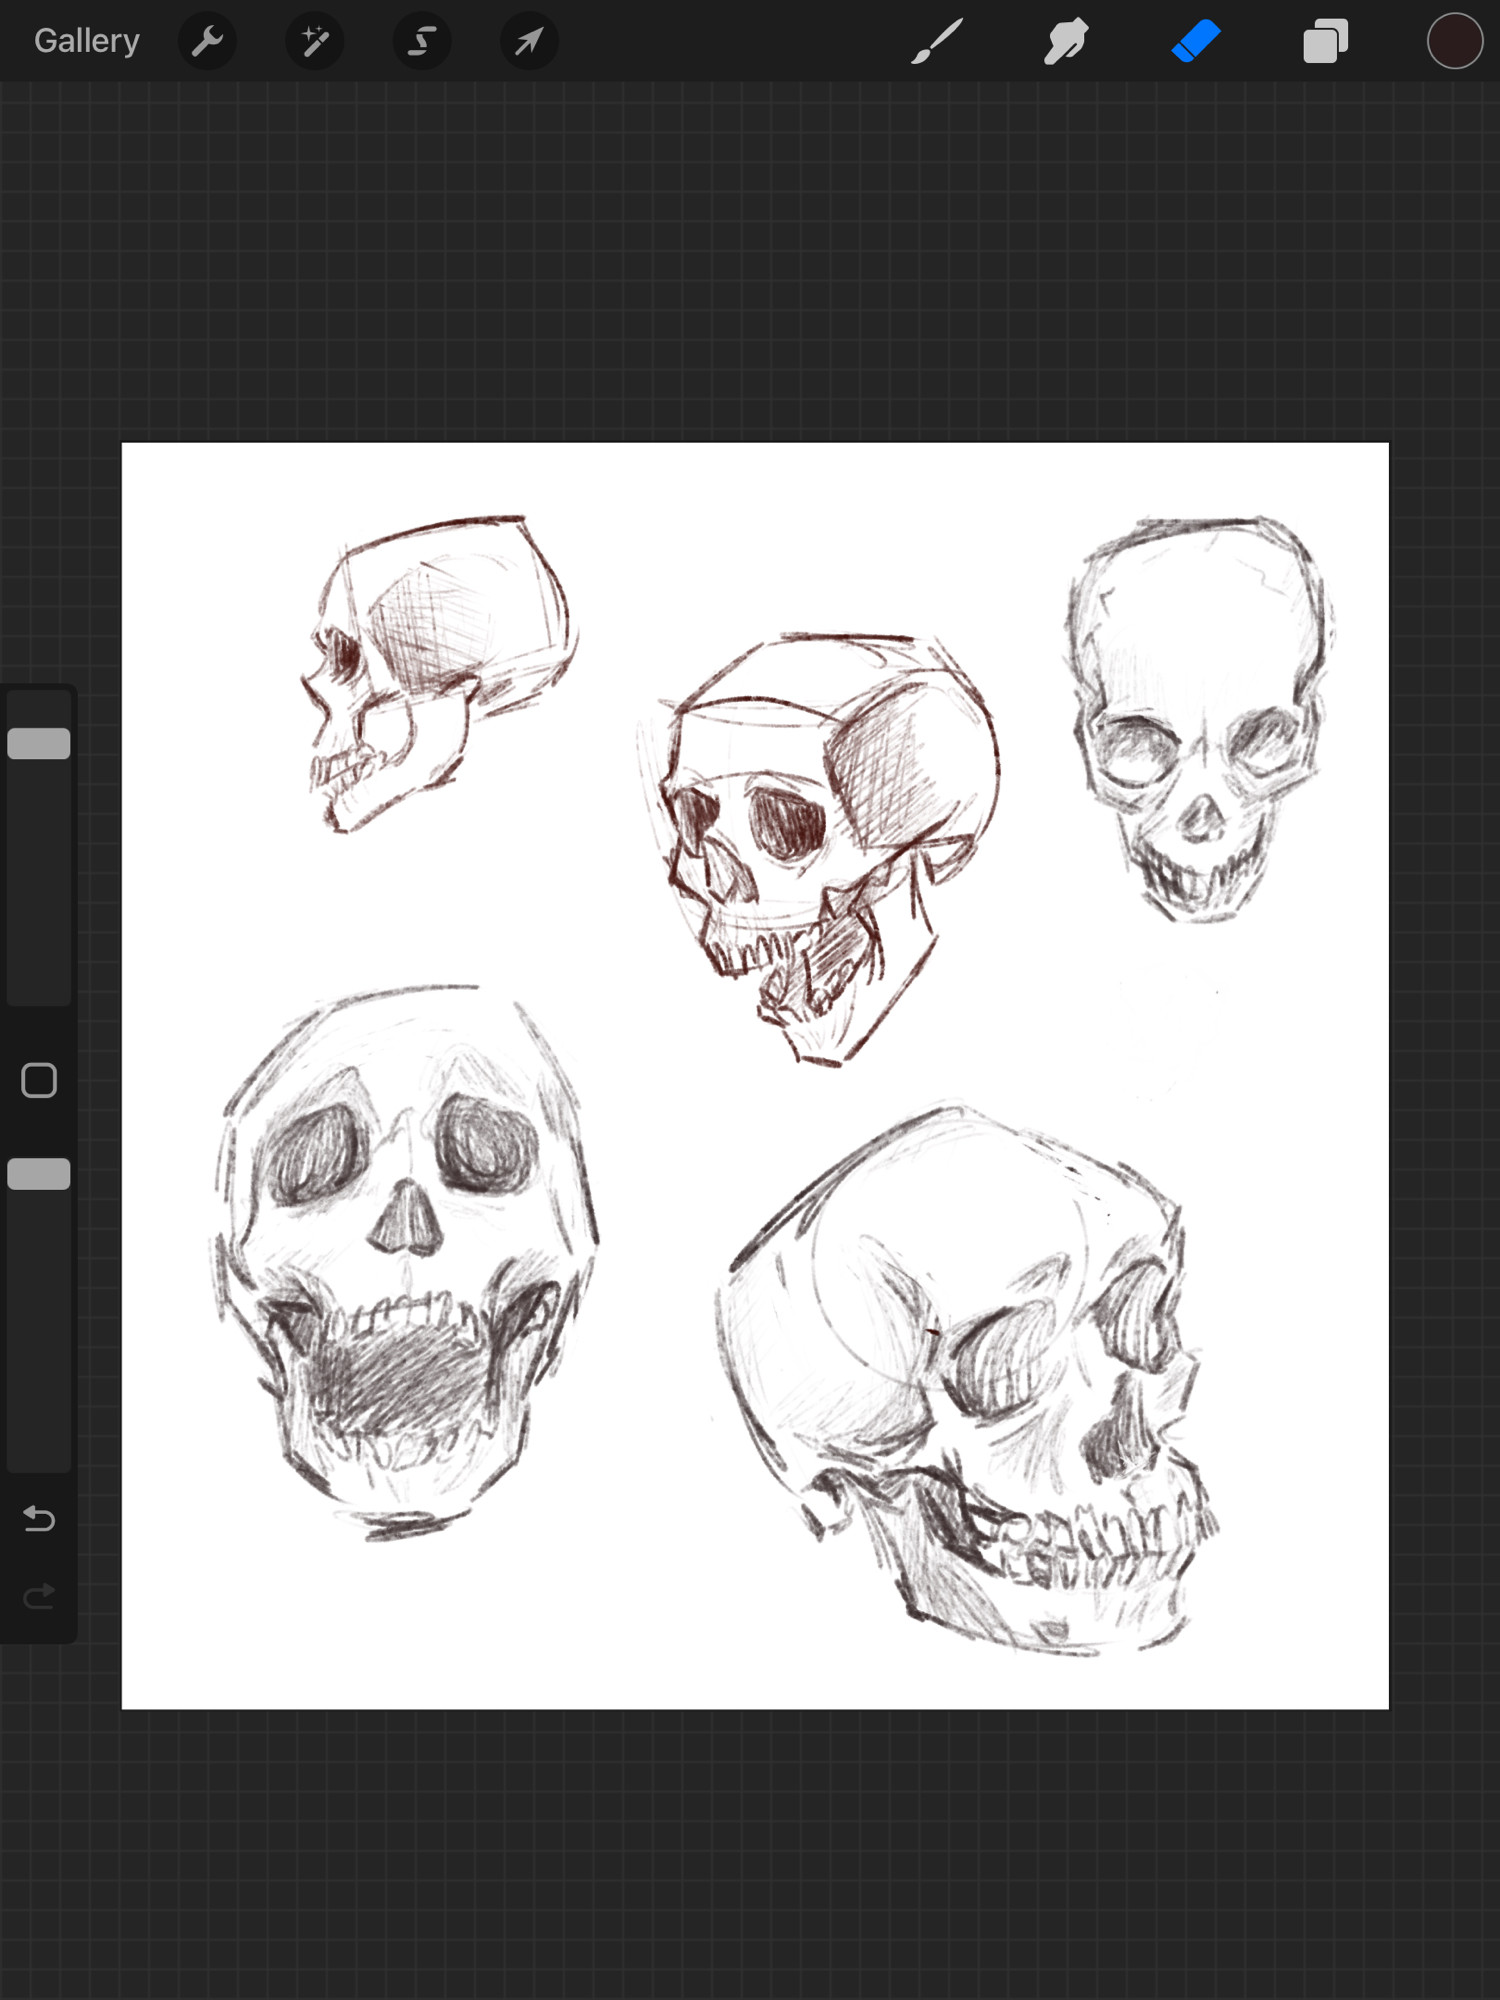
Task: Activate the Selection tool
Action: coord(422,41)
